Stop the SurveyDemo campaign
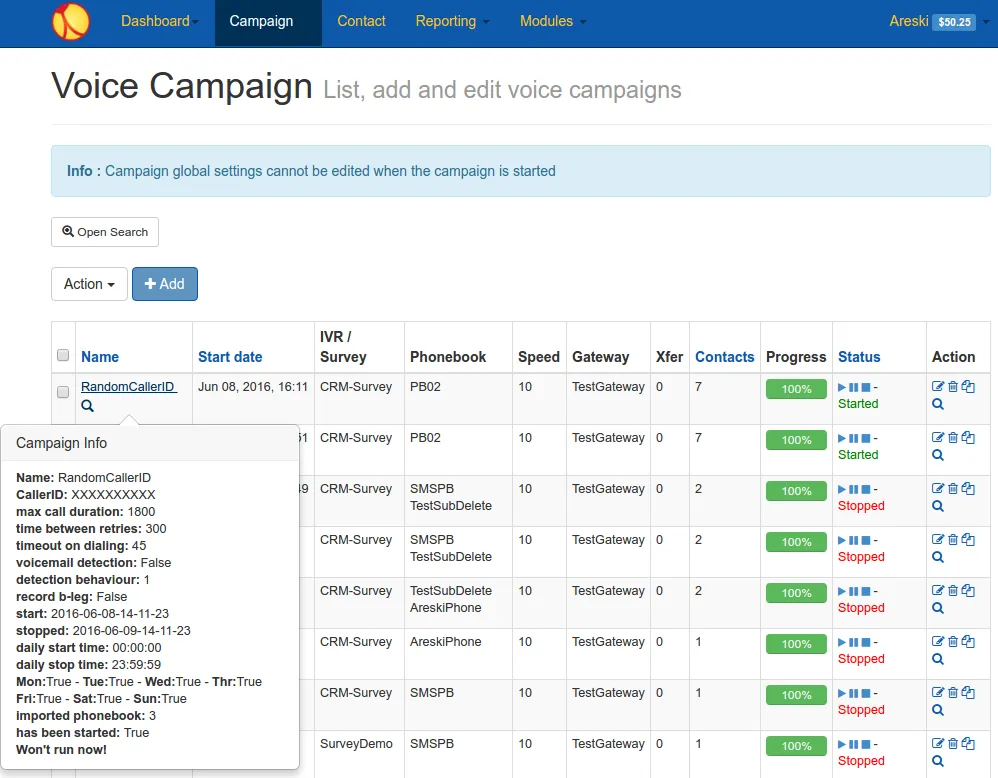998x778 pixels. (866, 744)
